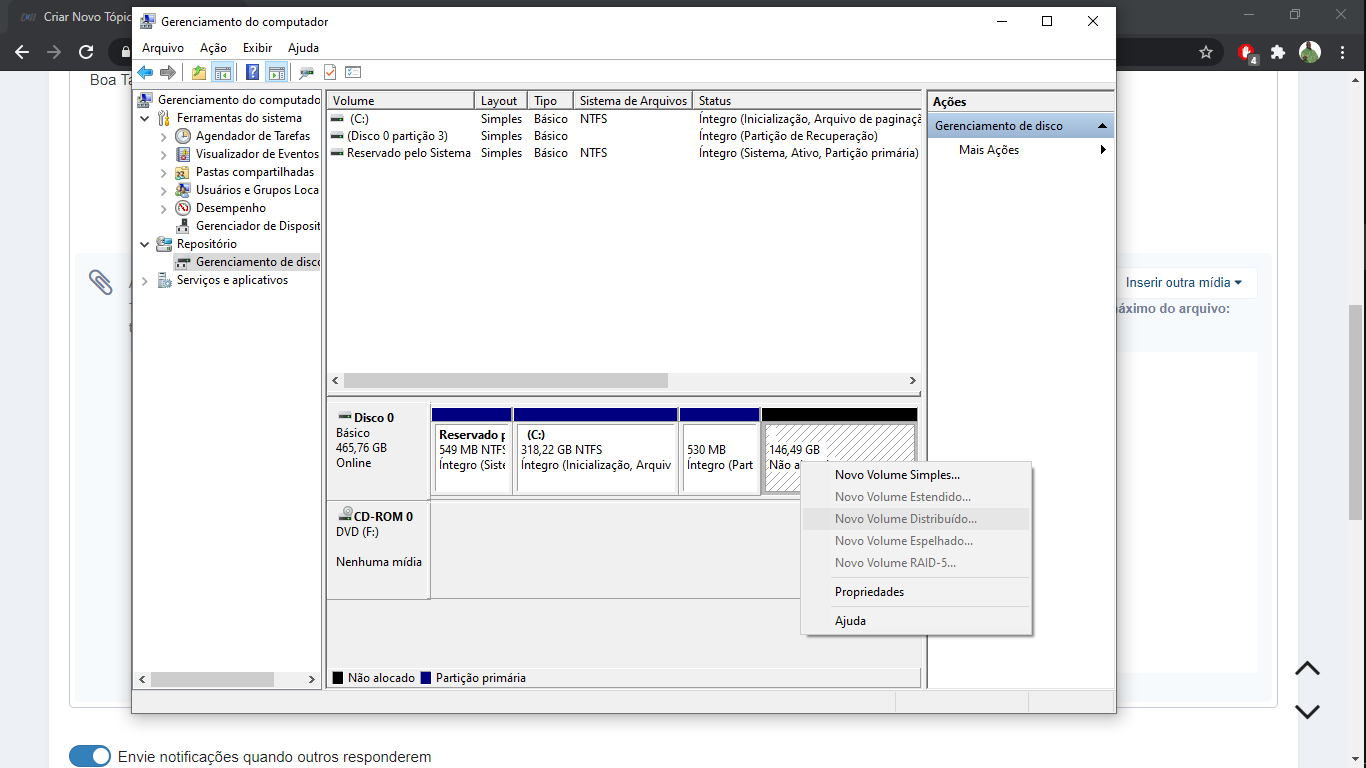Screen dimensions: 1366x768
Task: Choose 'Novo Volume Simples...' from context menu
Action: click(x=916, y=475)
